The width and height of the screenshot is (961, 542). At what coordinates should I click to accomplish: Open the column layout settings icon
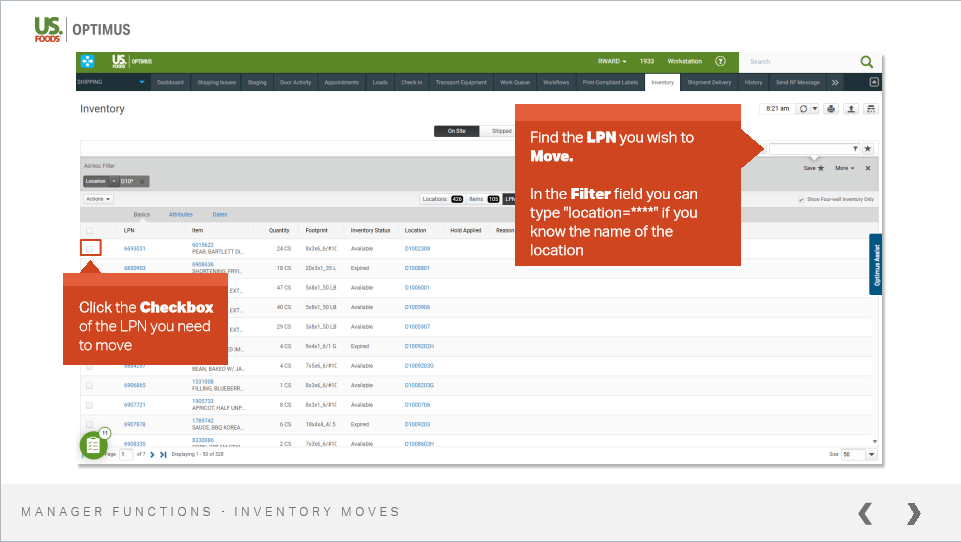(870, 109)
